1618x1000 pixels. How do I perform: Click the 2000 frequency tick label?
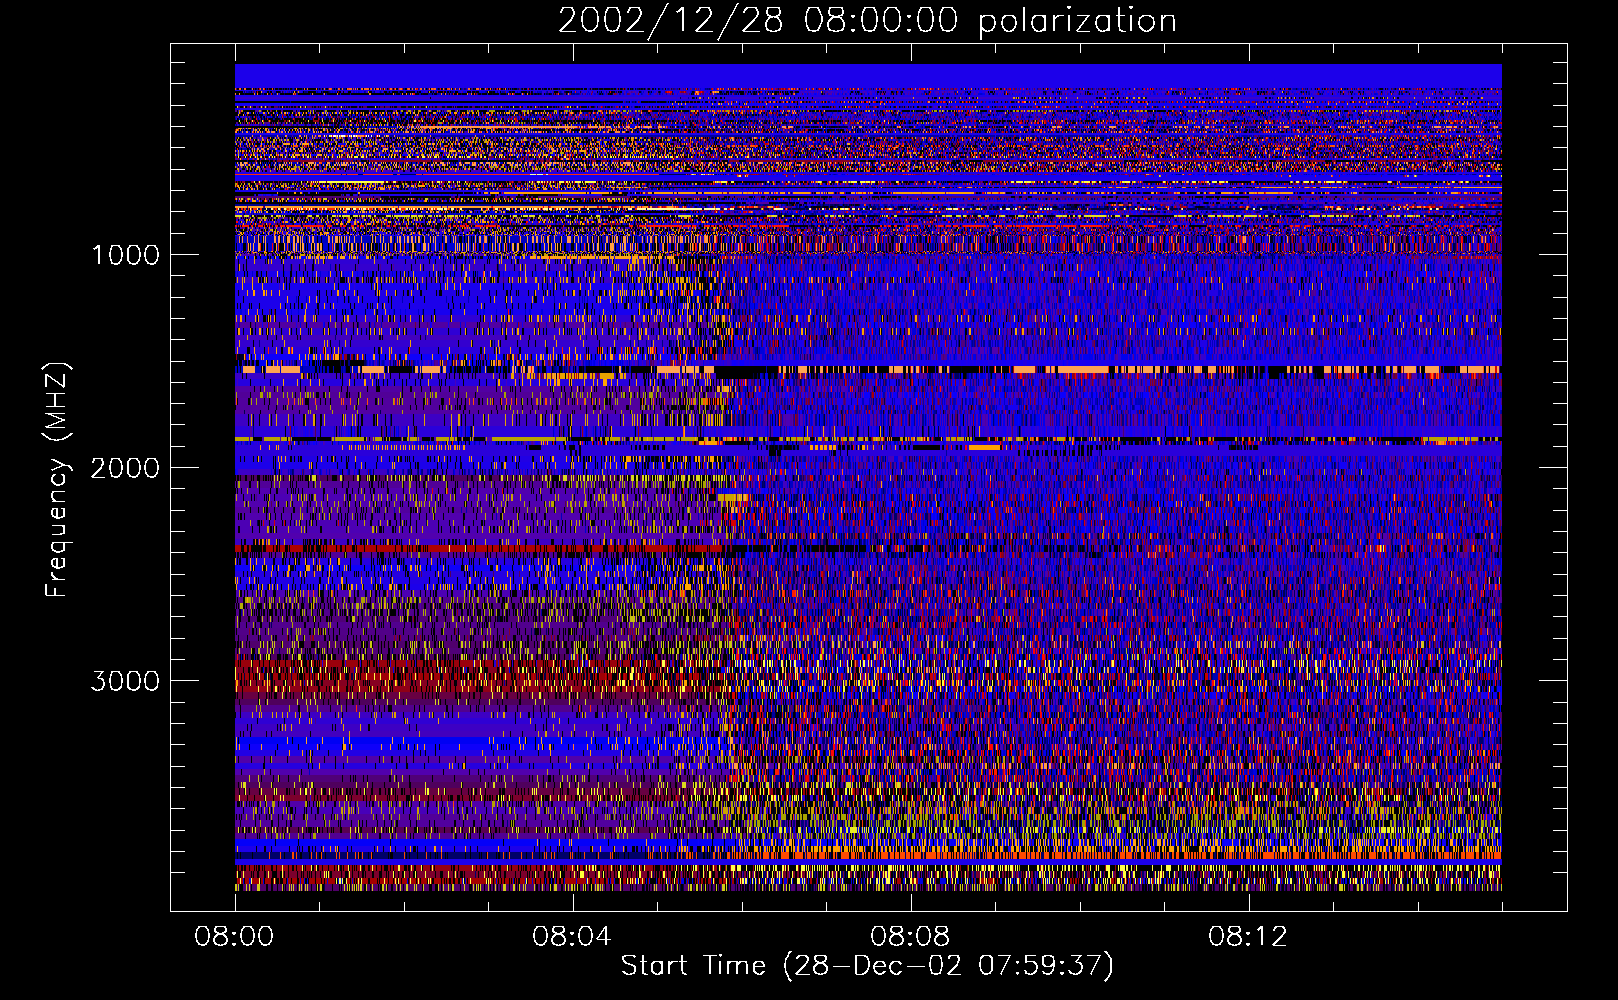click(x=125, y=468)
